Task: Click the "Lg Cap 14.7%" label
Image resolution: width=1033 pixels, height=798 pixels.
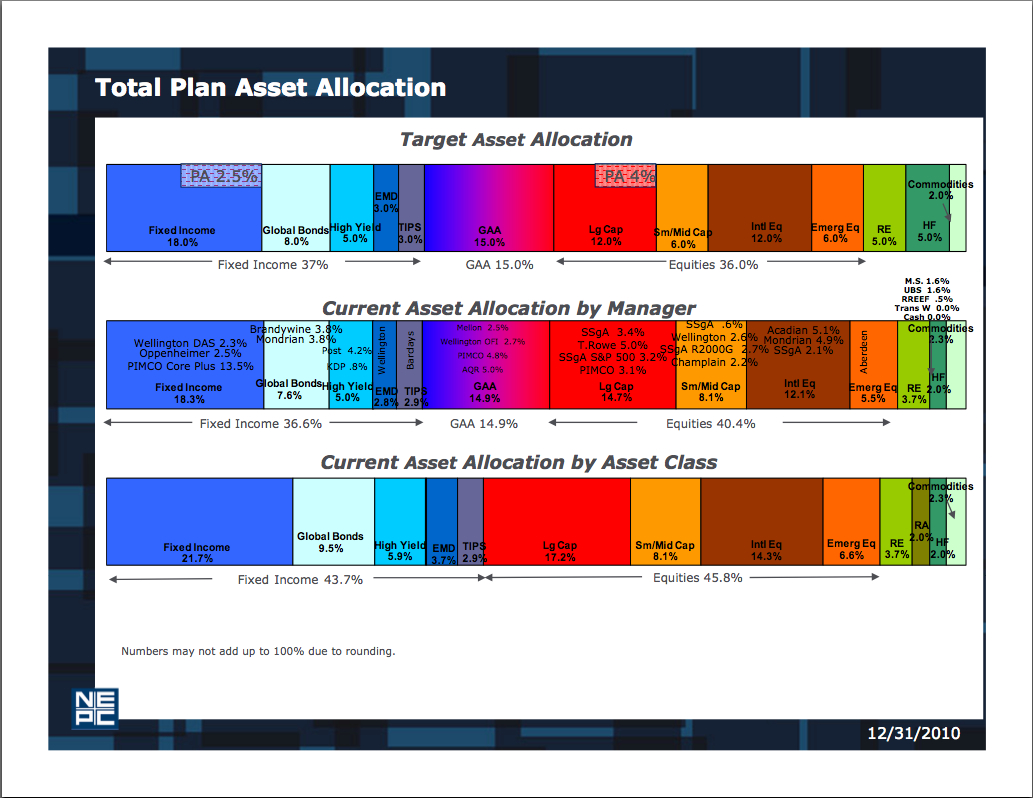Action: click(616, 392)
